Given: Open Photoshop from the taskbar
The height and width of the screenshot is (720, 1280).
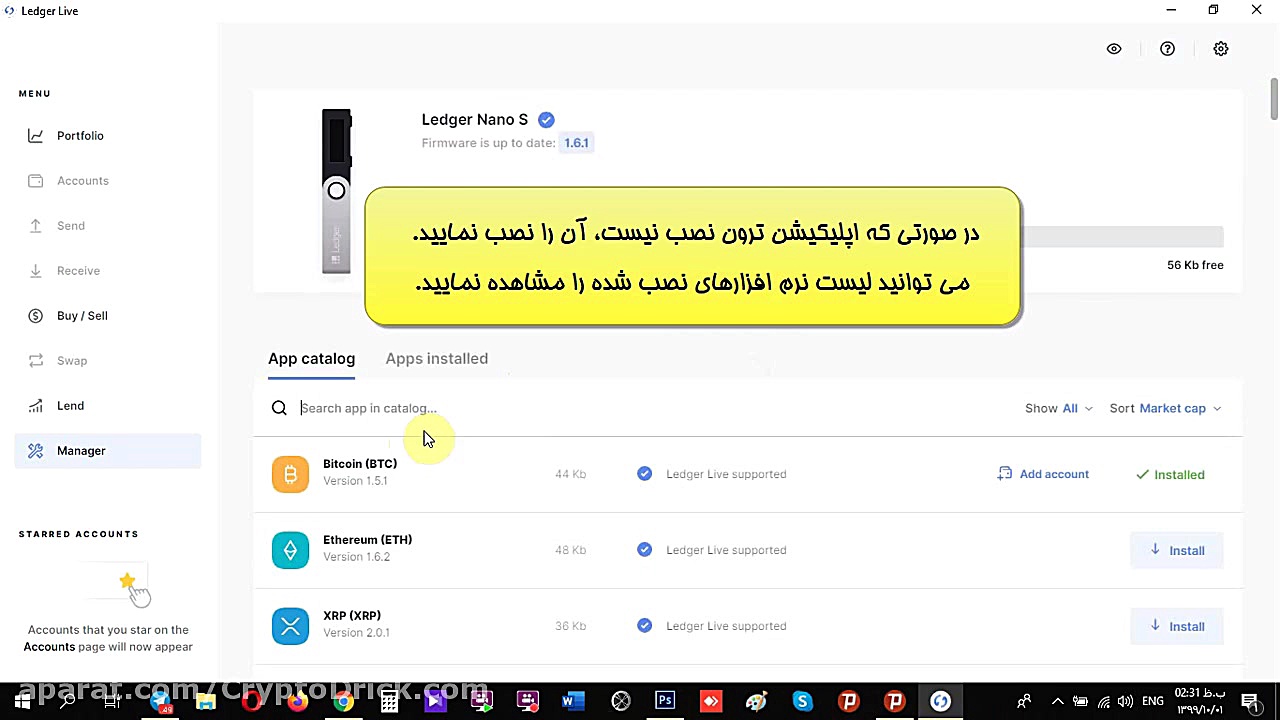Looking at the screenshot, I should [x=665, y=701].
